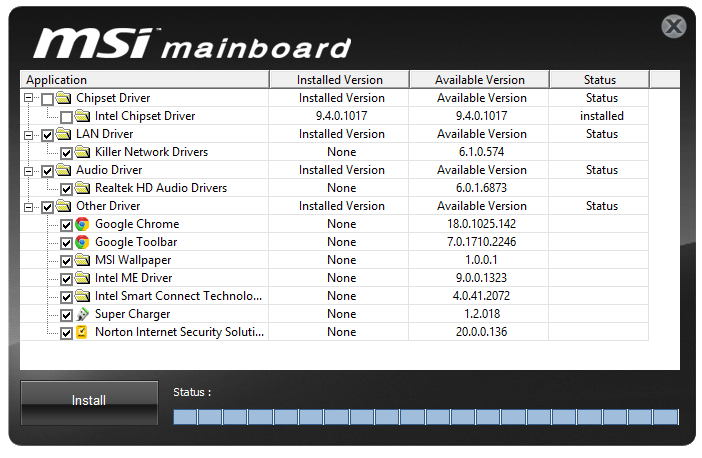Uncheck Killer Network Drivers checkbox

(66, 153)
